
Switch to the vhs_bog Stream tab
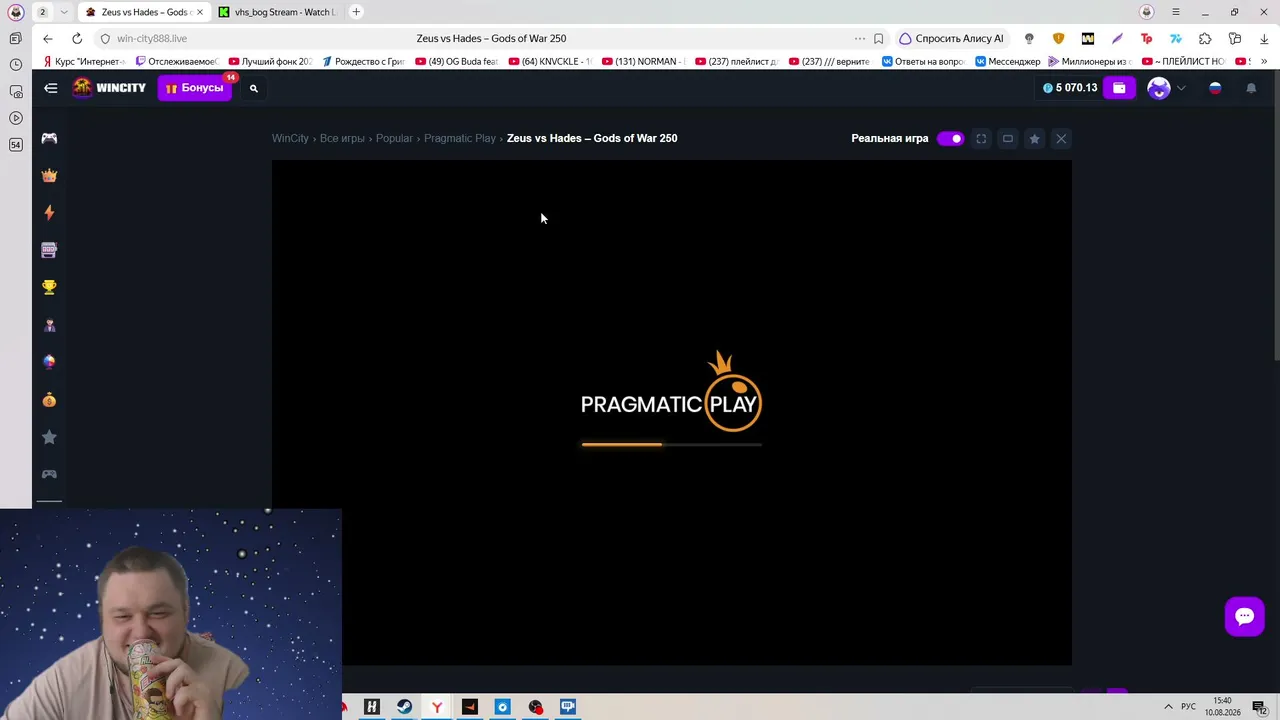(x=276, y=12)
